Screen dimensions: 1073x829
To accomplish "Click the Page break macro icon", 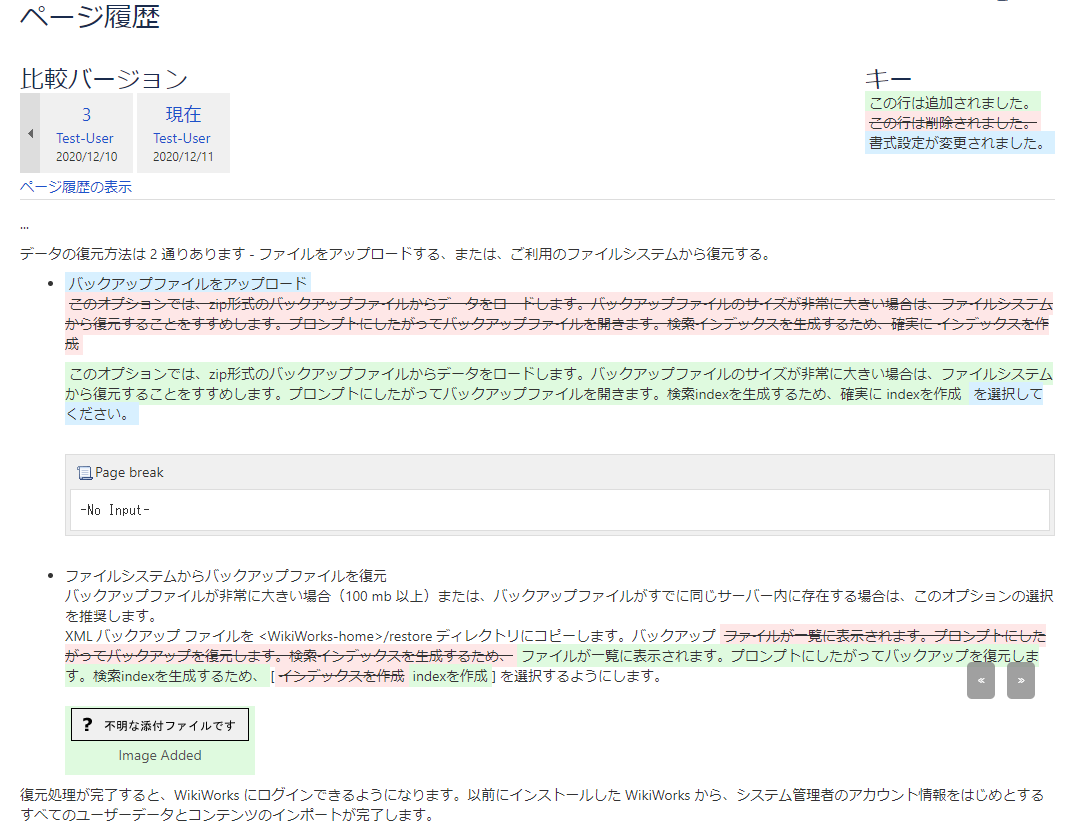I will pos(84,473).
